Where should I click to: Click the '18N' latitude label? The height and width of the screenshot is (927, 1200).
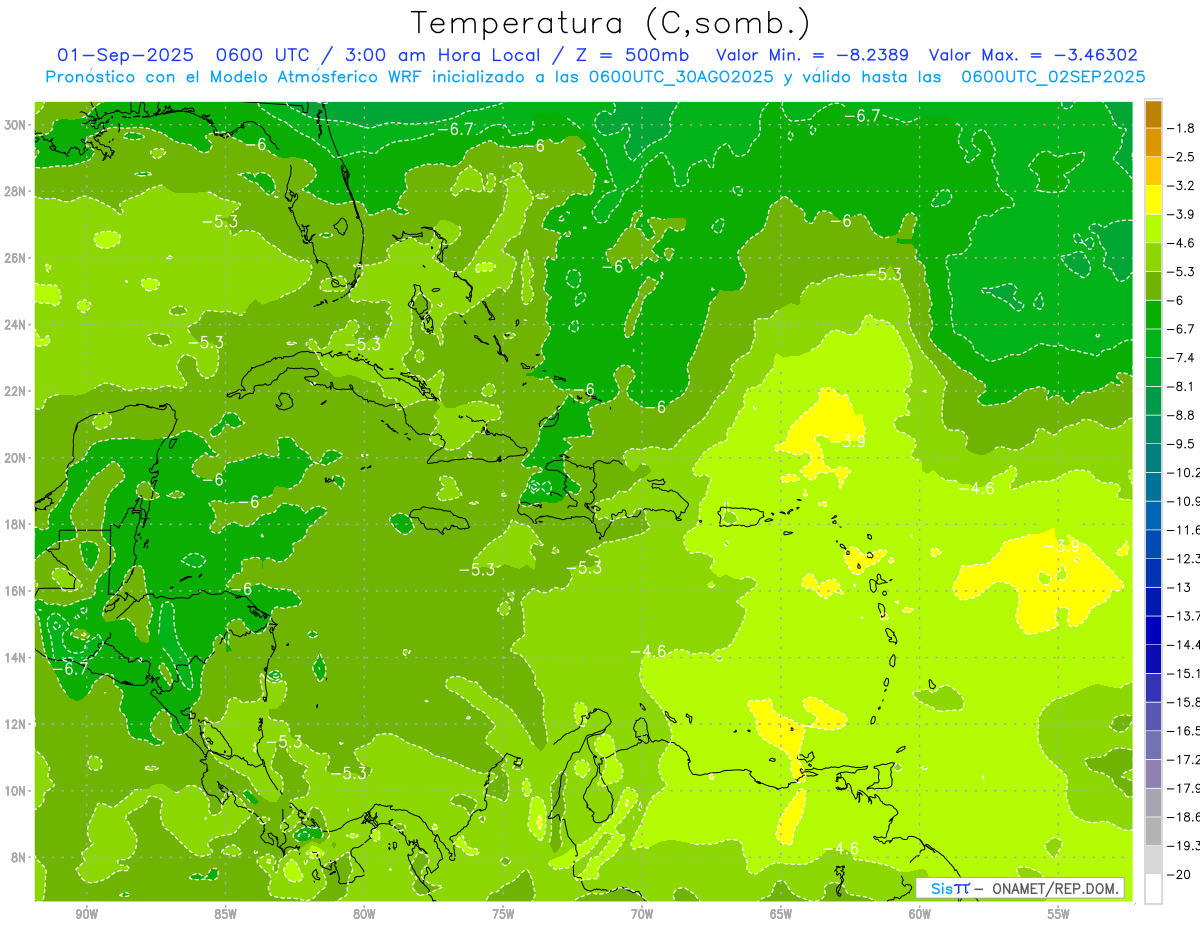(15, 524)
